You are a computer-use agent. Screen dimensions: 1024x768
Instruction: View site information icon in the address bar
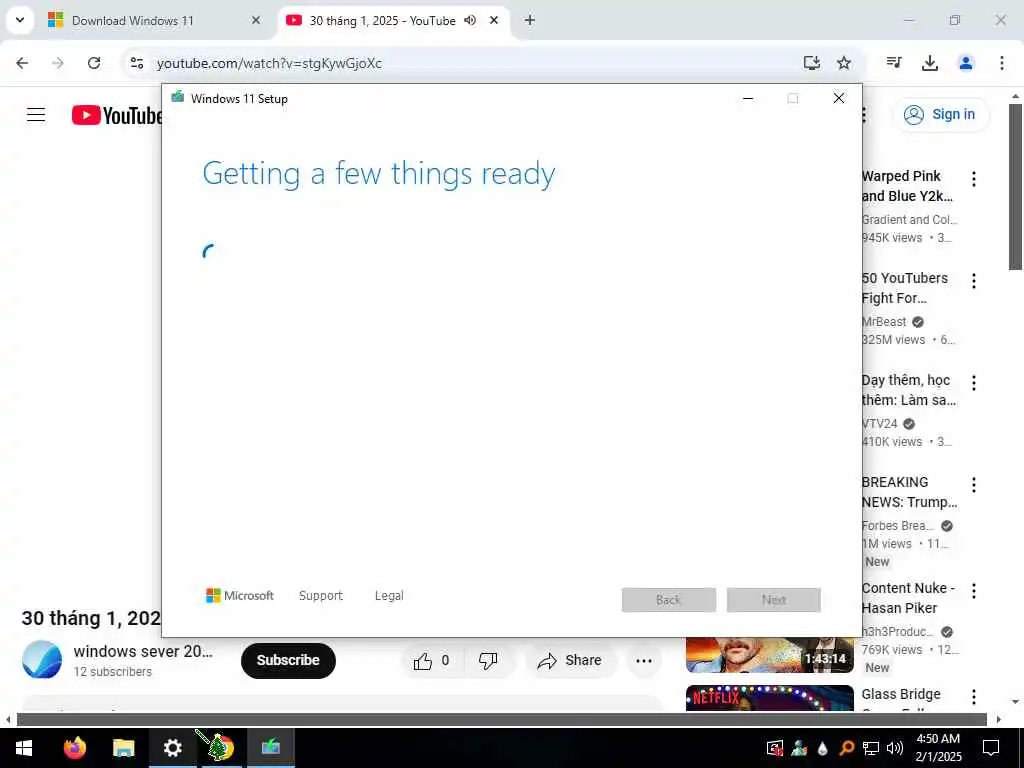(x=136, y=63)
